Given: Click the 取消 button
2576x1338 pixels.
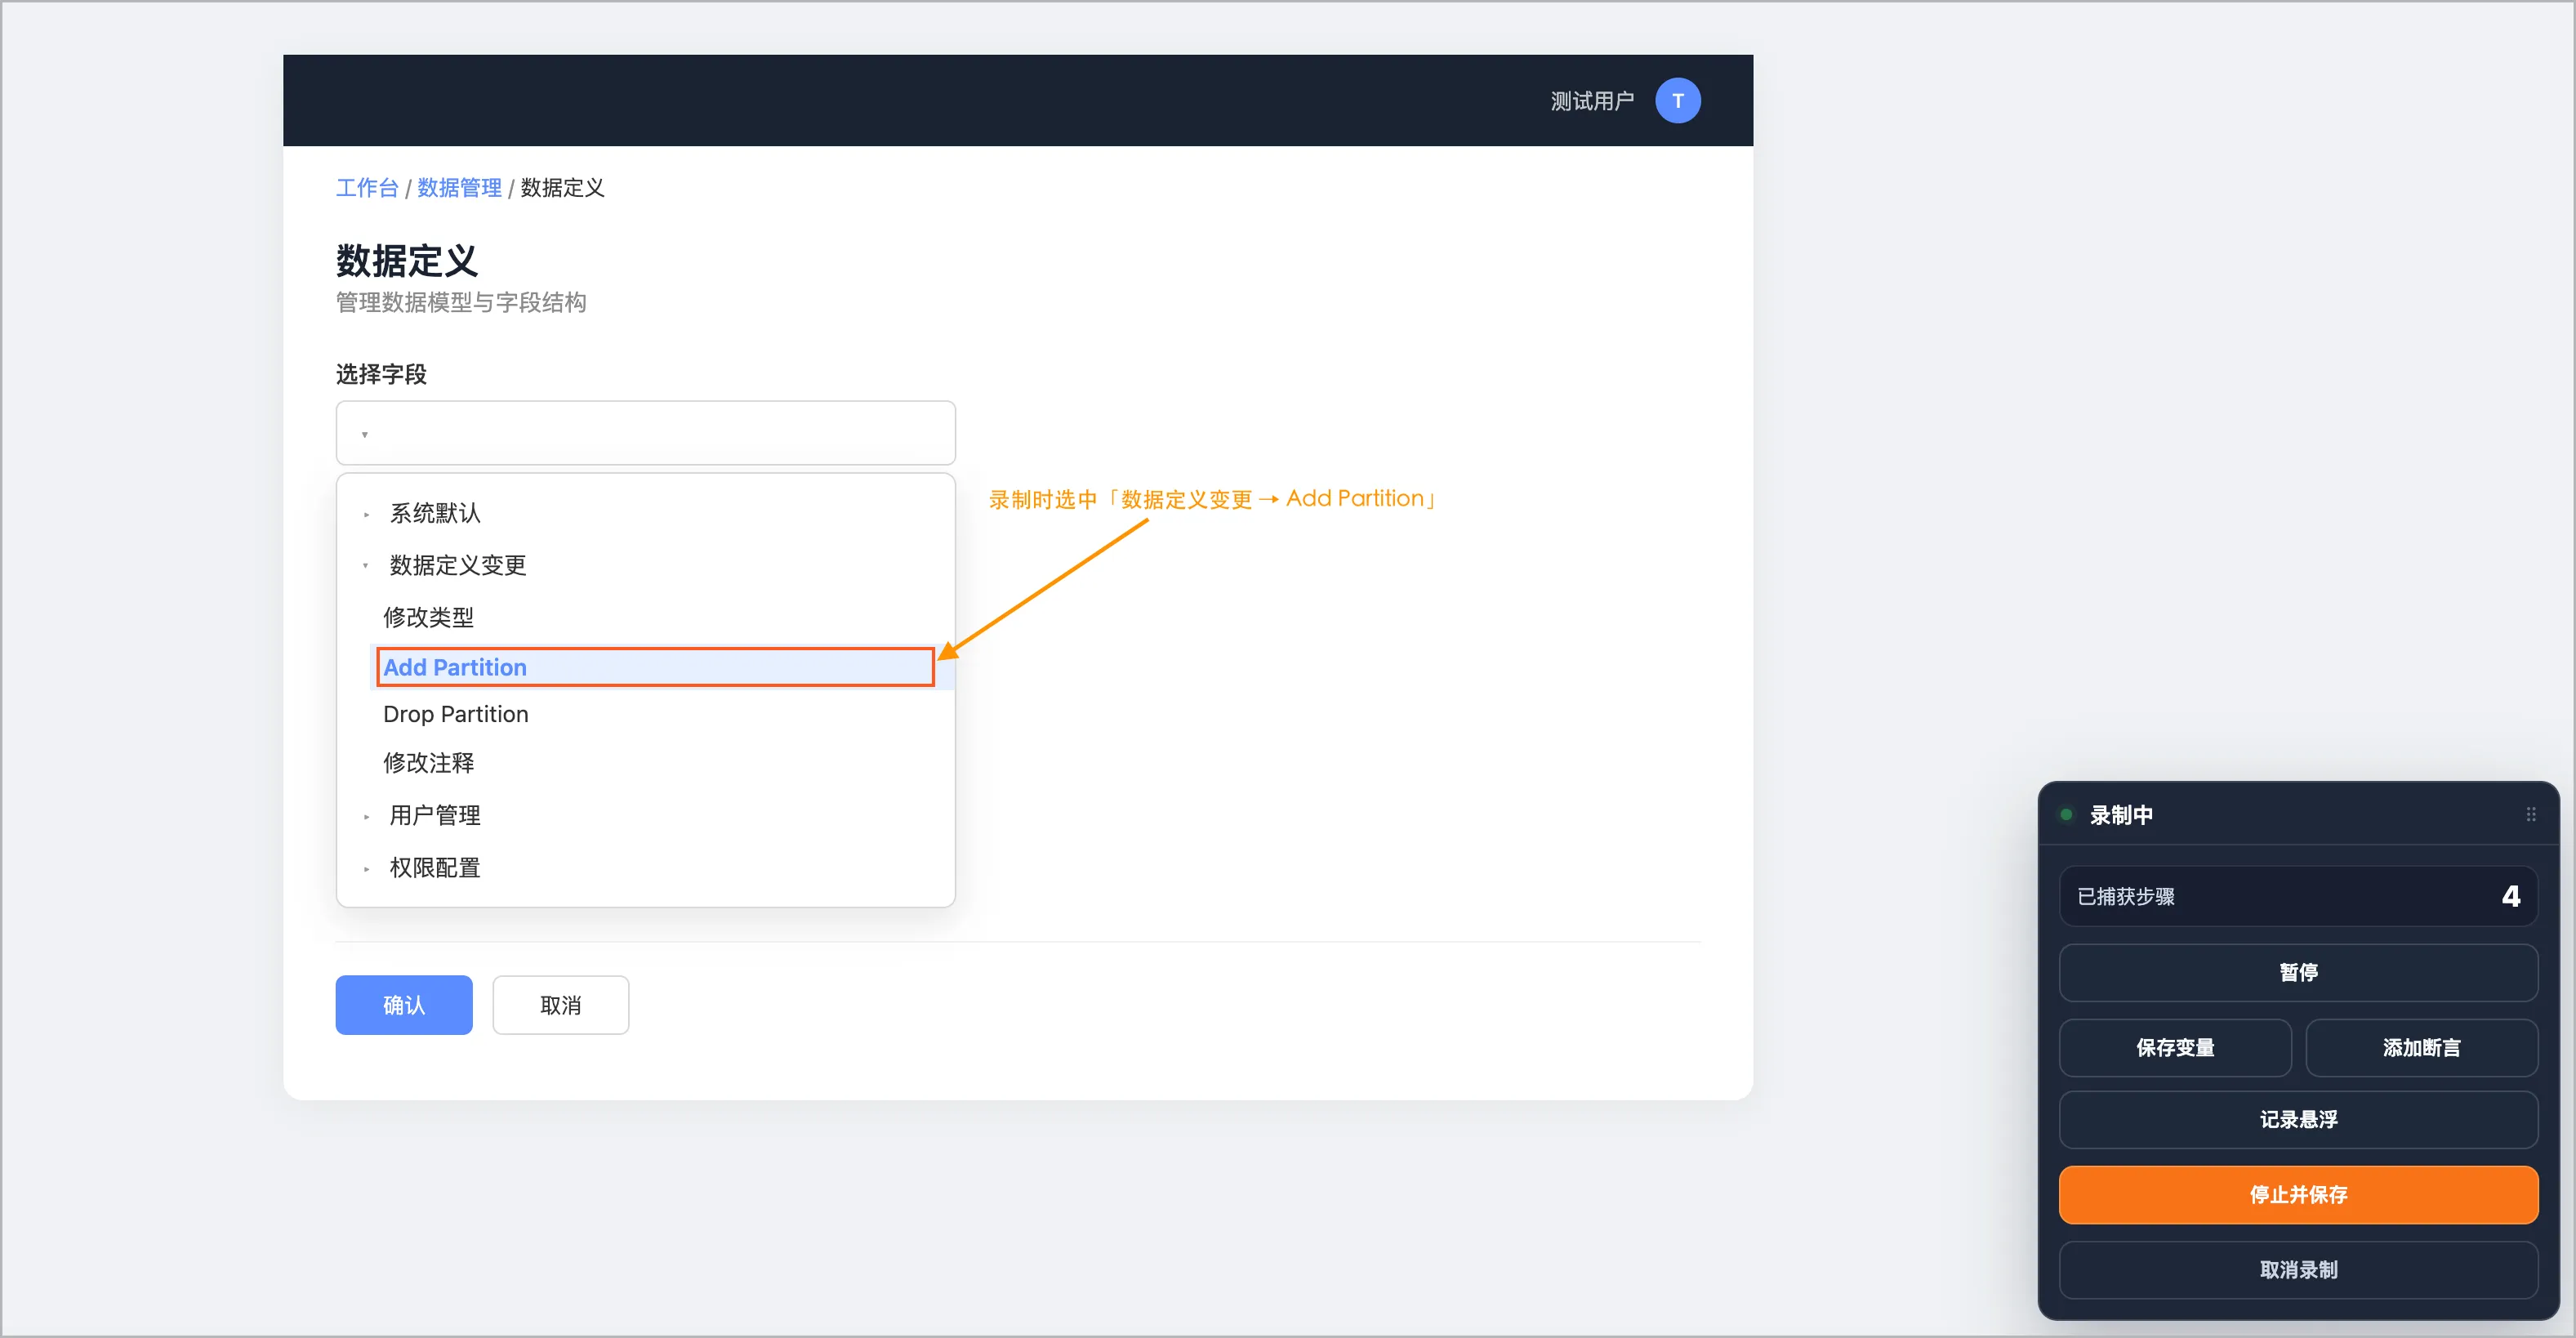Looking at the screenshot, I should coord(560,1005).
